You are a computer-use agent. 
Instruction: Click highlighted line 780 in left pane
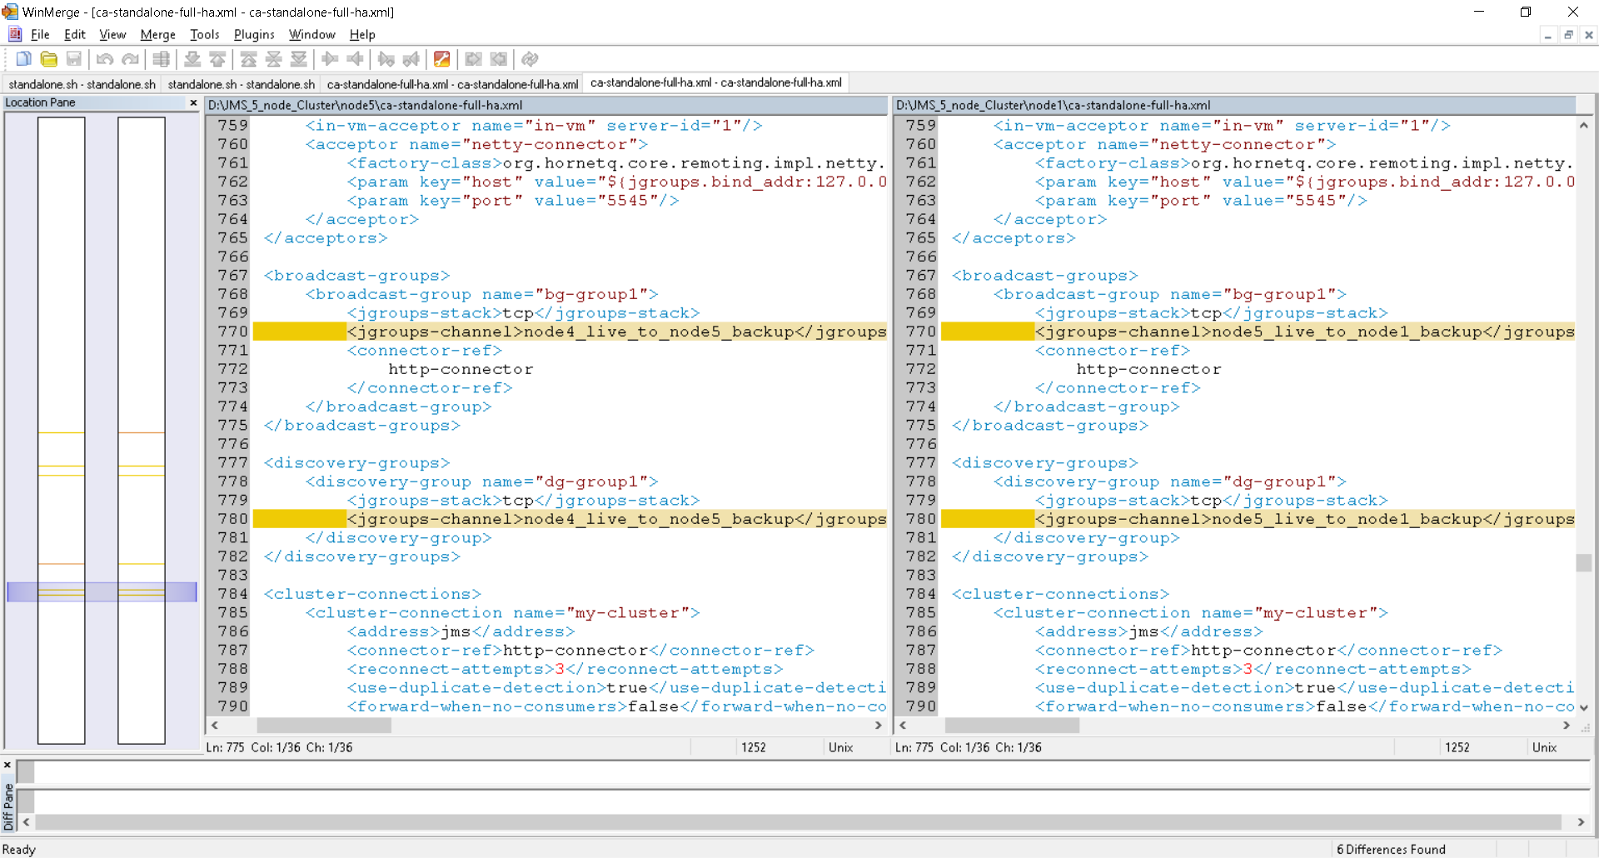569,519
